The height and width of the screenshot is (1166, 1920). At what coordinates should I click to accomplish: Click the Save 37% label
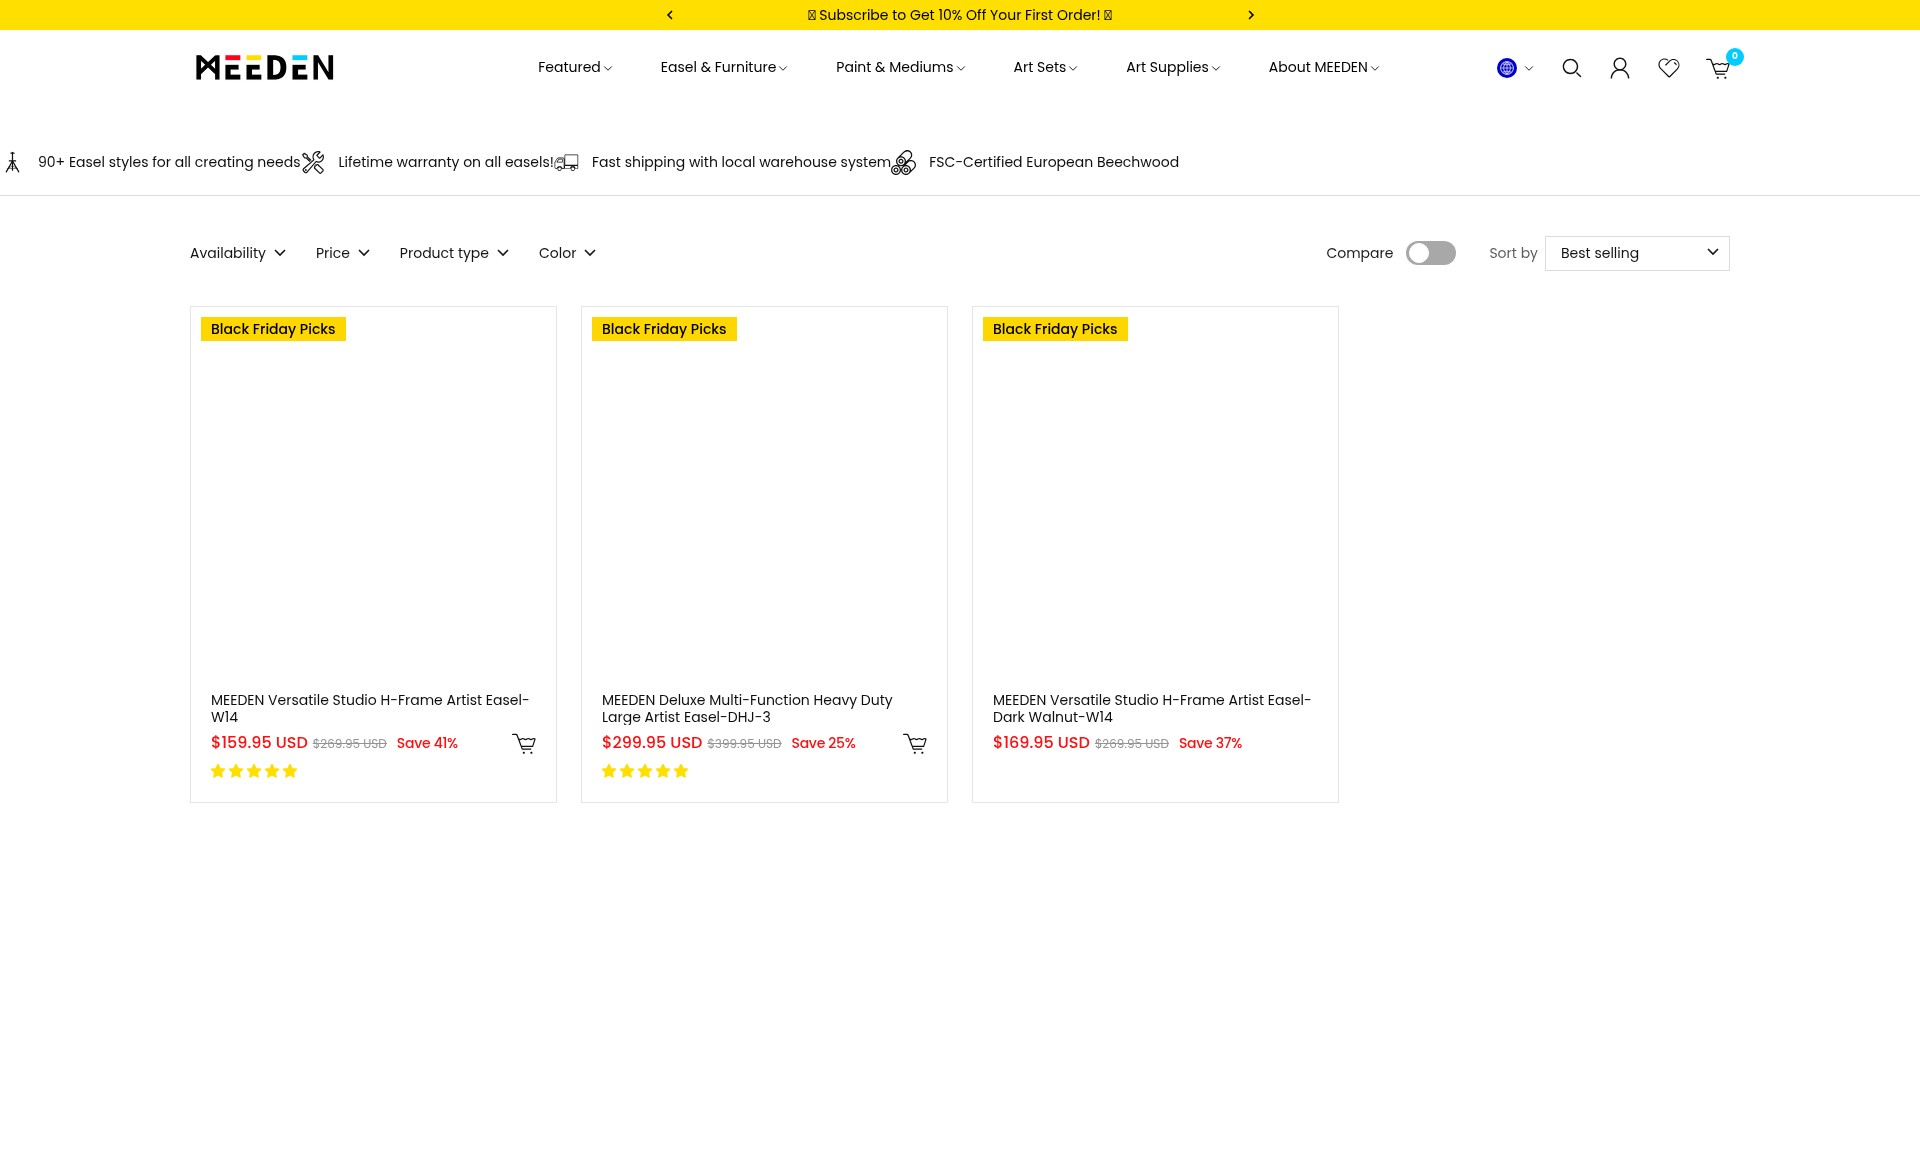[1210, 743]
